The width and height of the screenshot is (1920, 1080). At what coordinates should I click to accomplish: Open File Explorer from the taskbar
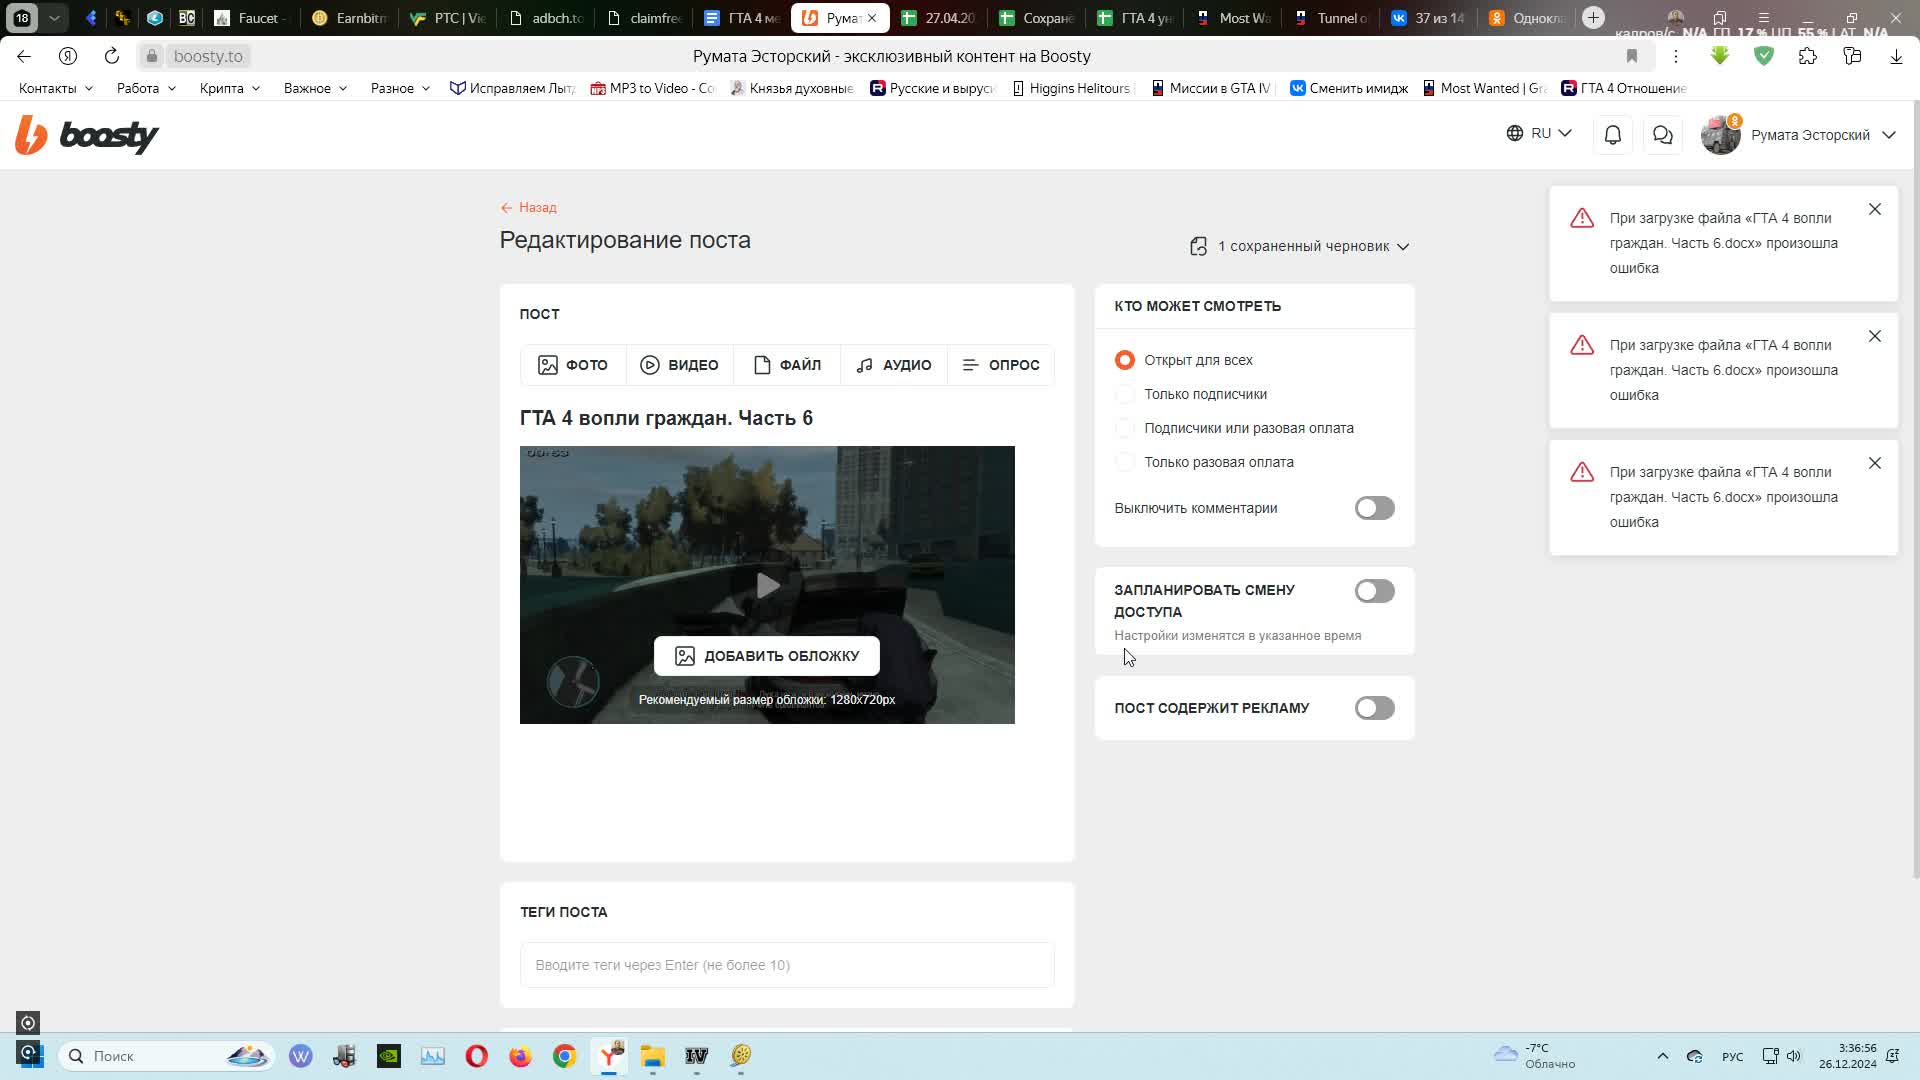click(653, 1056)
